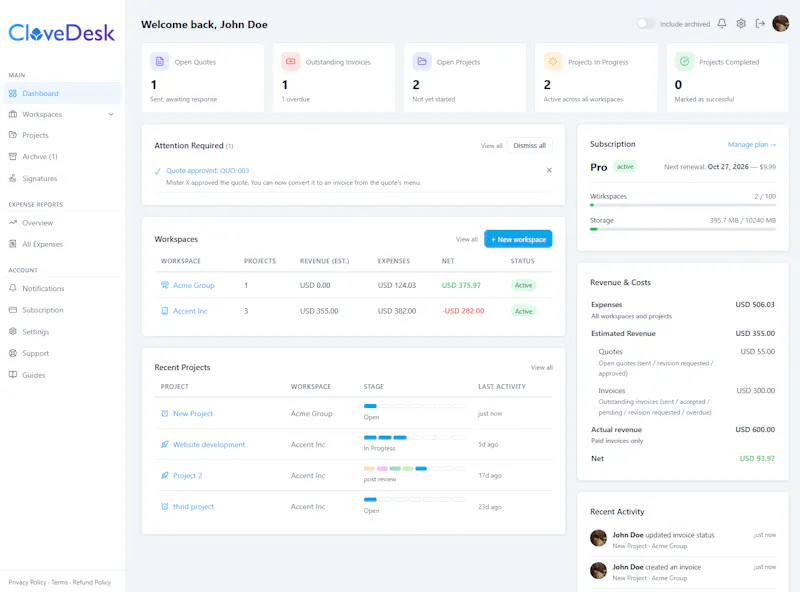Click the rocket icon beside Project 2
Viewport: 800px width, 592px height.
[165, 476]
